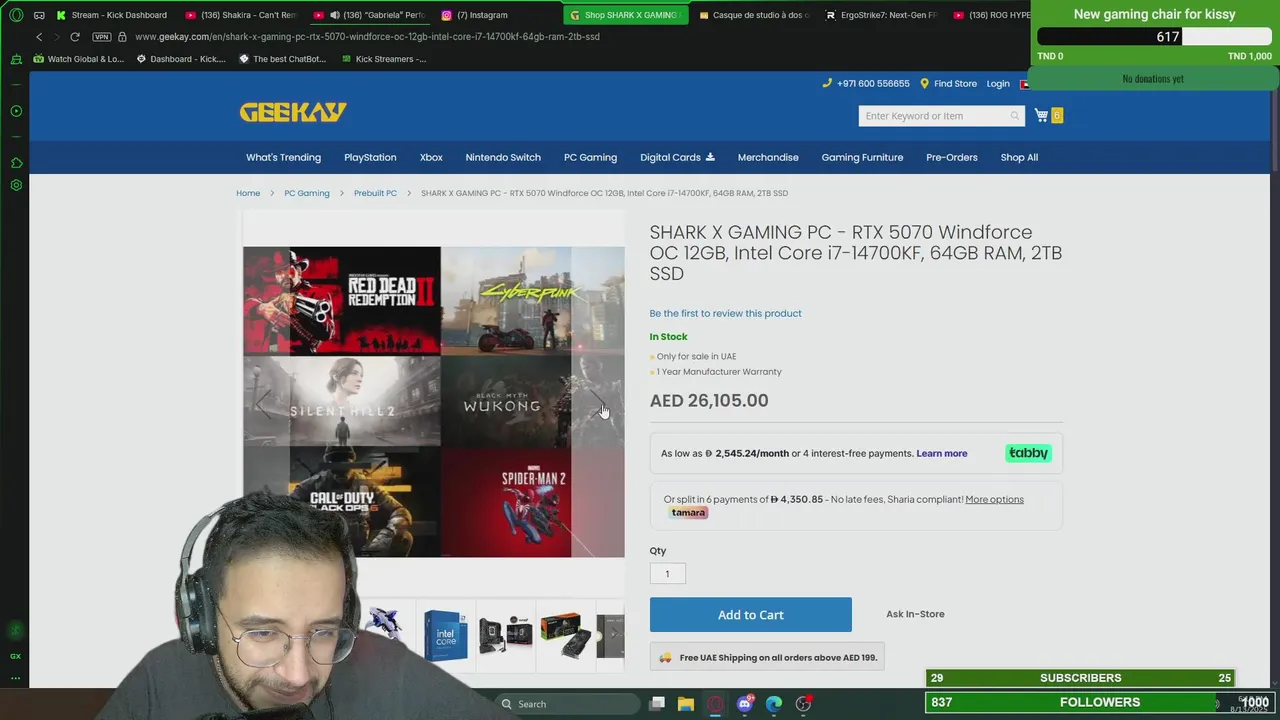Select graphics card thumbnail

coord(564,635)
